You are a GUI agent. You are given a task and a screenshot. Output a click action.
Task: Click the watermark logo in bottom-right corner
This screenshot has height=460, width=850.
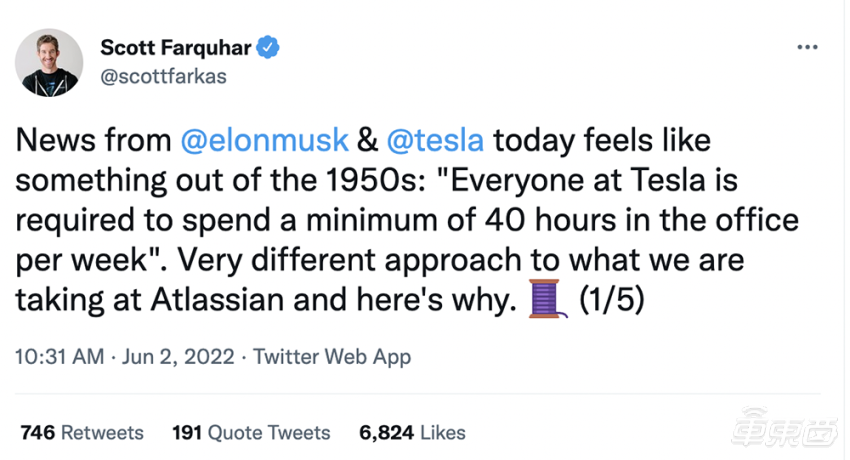(x=785, y=432)
